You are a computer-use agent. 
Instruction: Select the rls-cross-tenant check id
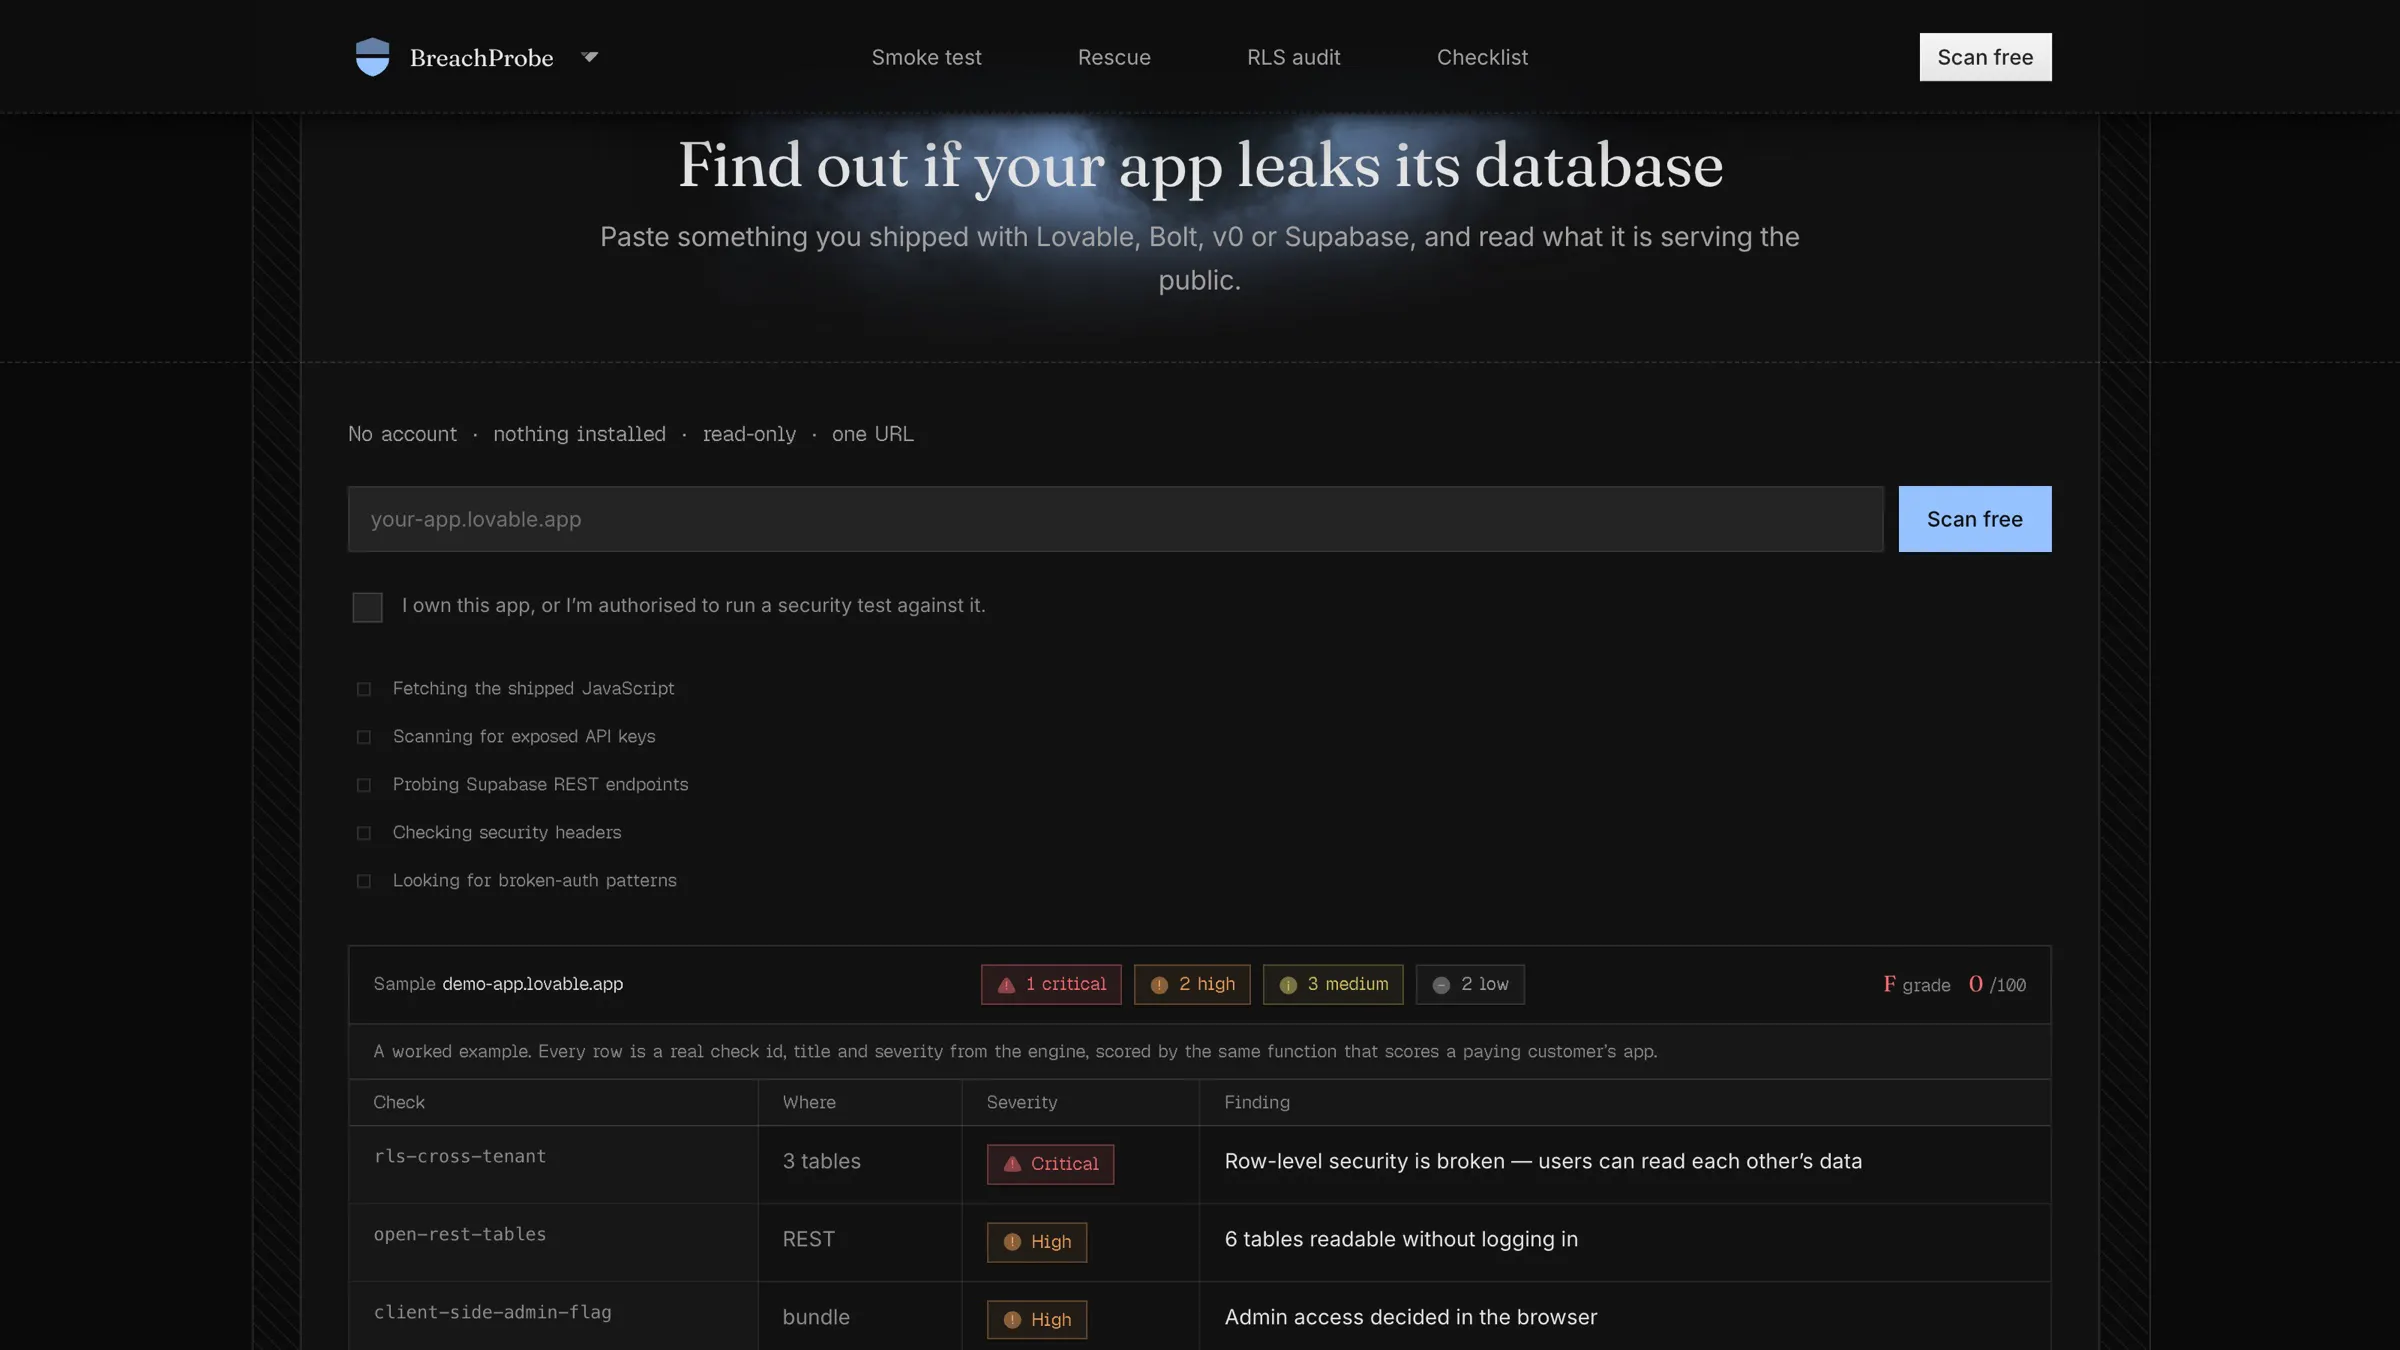click(x=460, y=1156)
